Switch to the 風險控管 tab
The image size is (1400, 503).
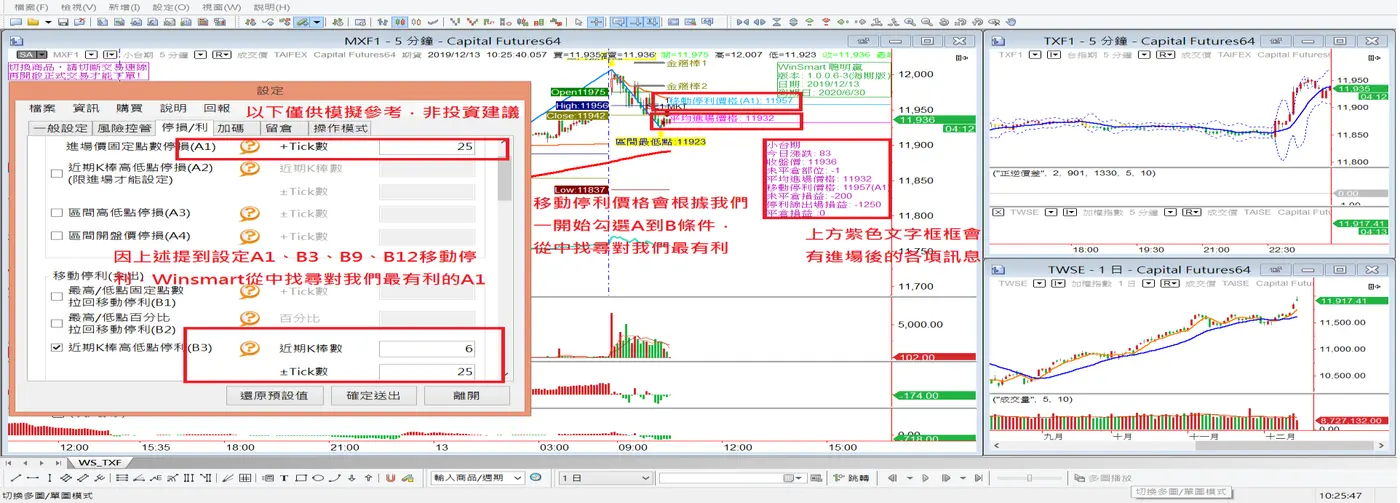(125, 128)
